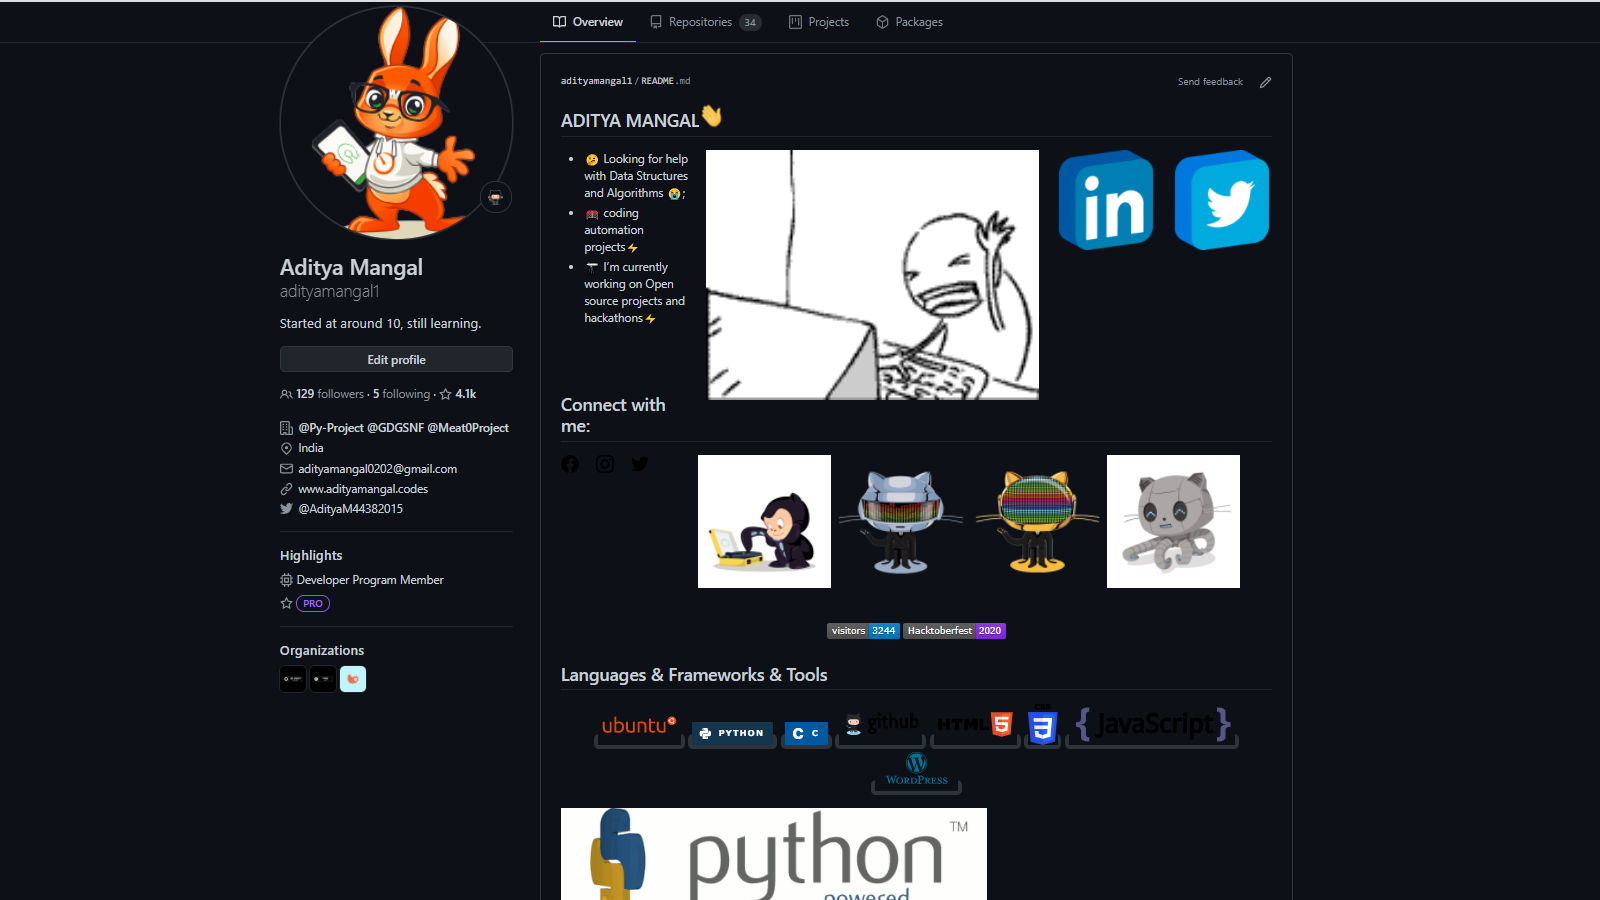Viewport: 1600px width, 900px height.
Task: Open the first organization avatar
Action: [293, 679]
